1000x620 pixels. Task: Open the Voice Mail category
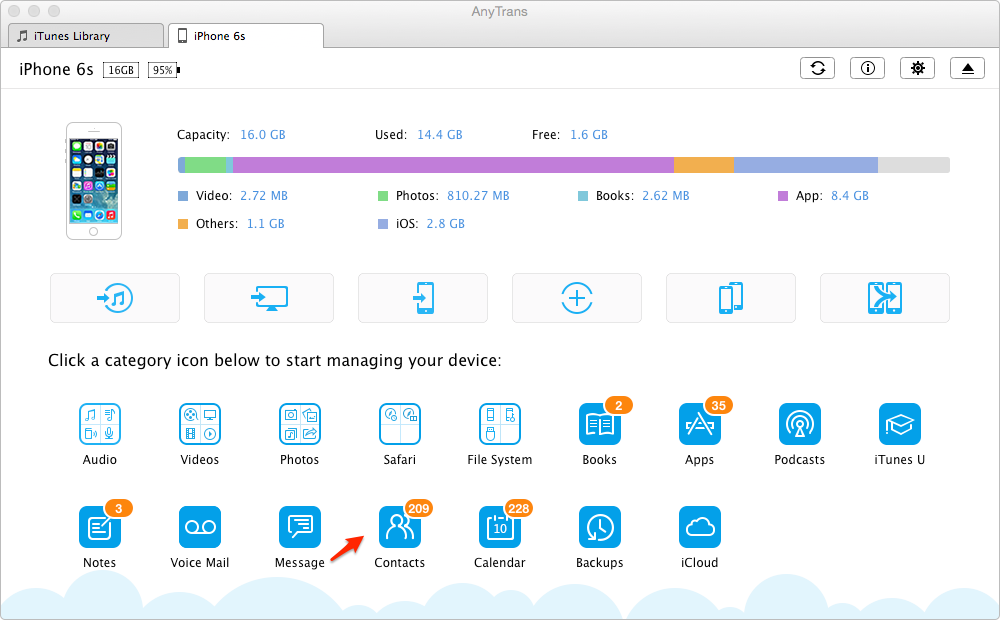[x=200, y=527]
